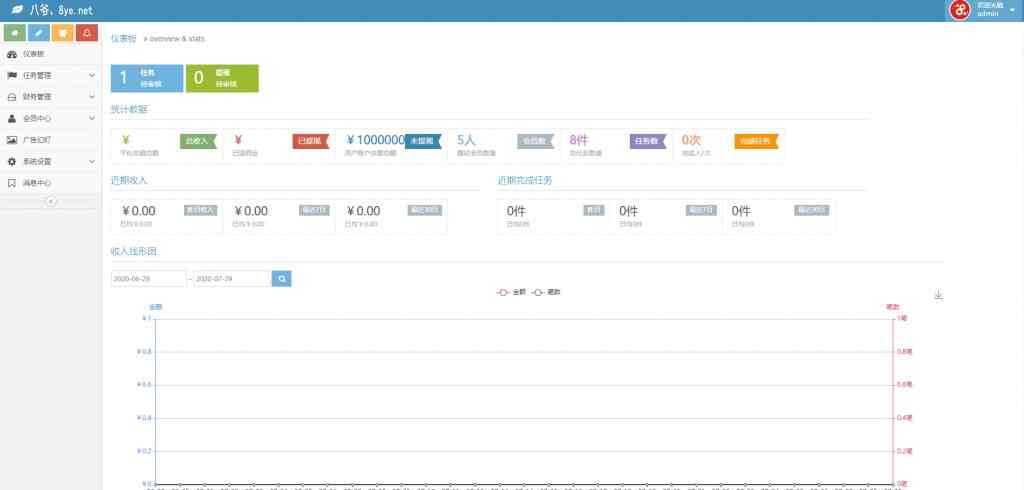Click the 0次 statistic value
This screenshot has width=1024, height=490.
(691, 140)
